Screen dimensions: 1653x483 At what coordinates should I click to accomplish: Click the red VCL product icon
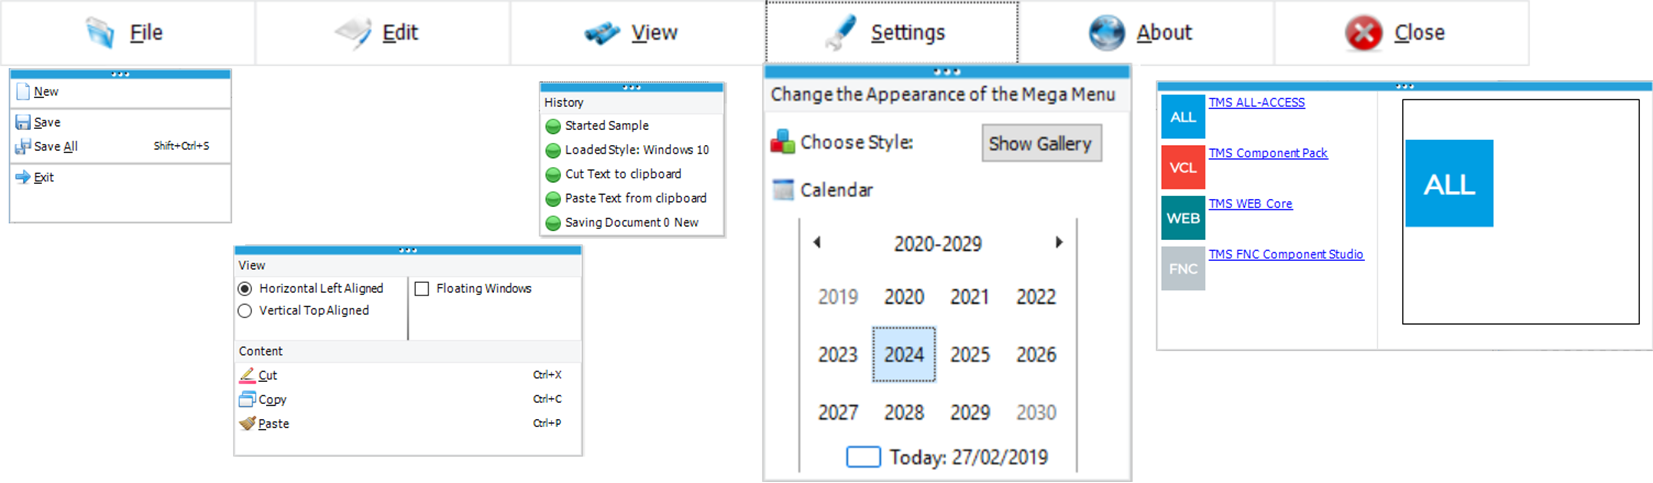point(1182,167)
